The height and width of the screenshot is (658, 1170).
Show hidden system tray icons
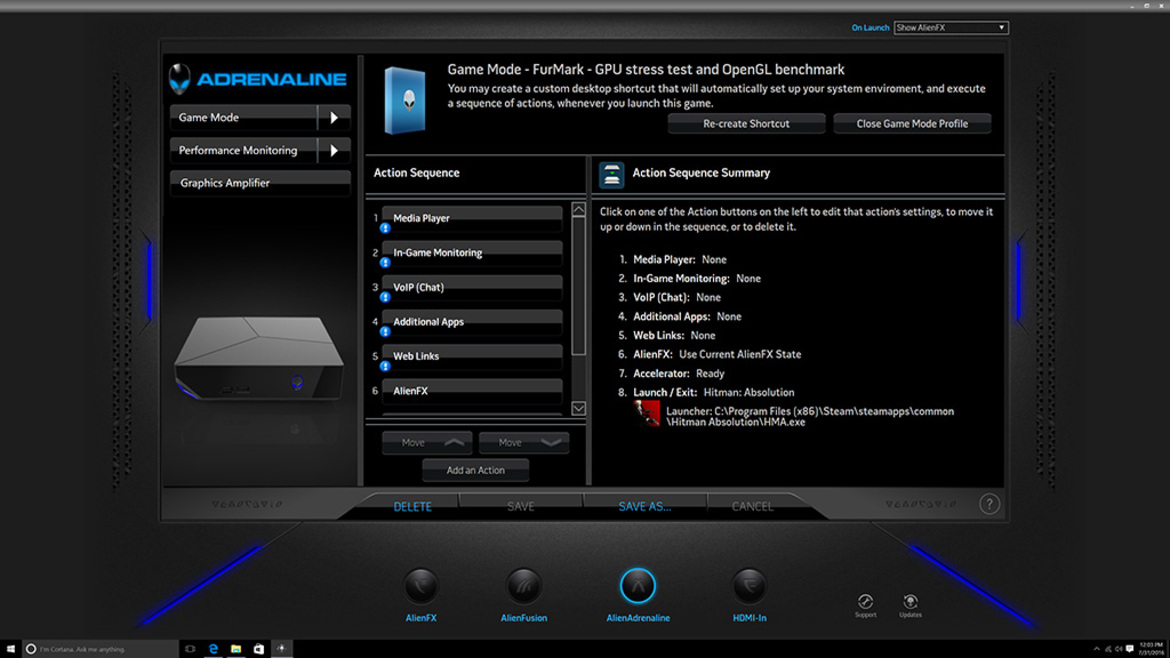coord(1096,649)
